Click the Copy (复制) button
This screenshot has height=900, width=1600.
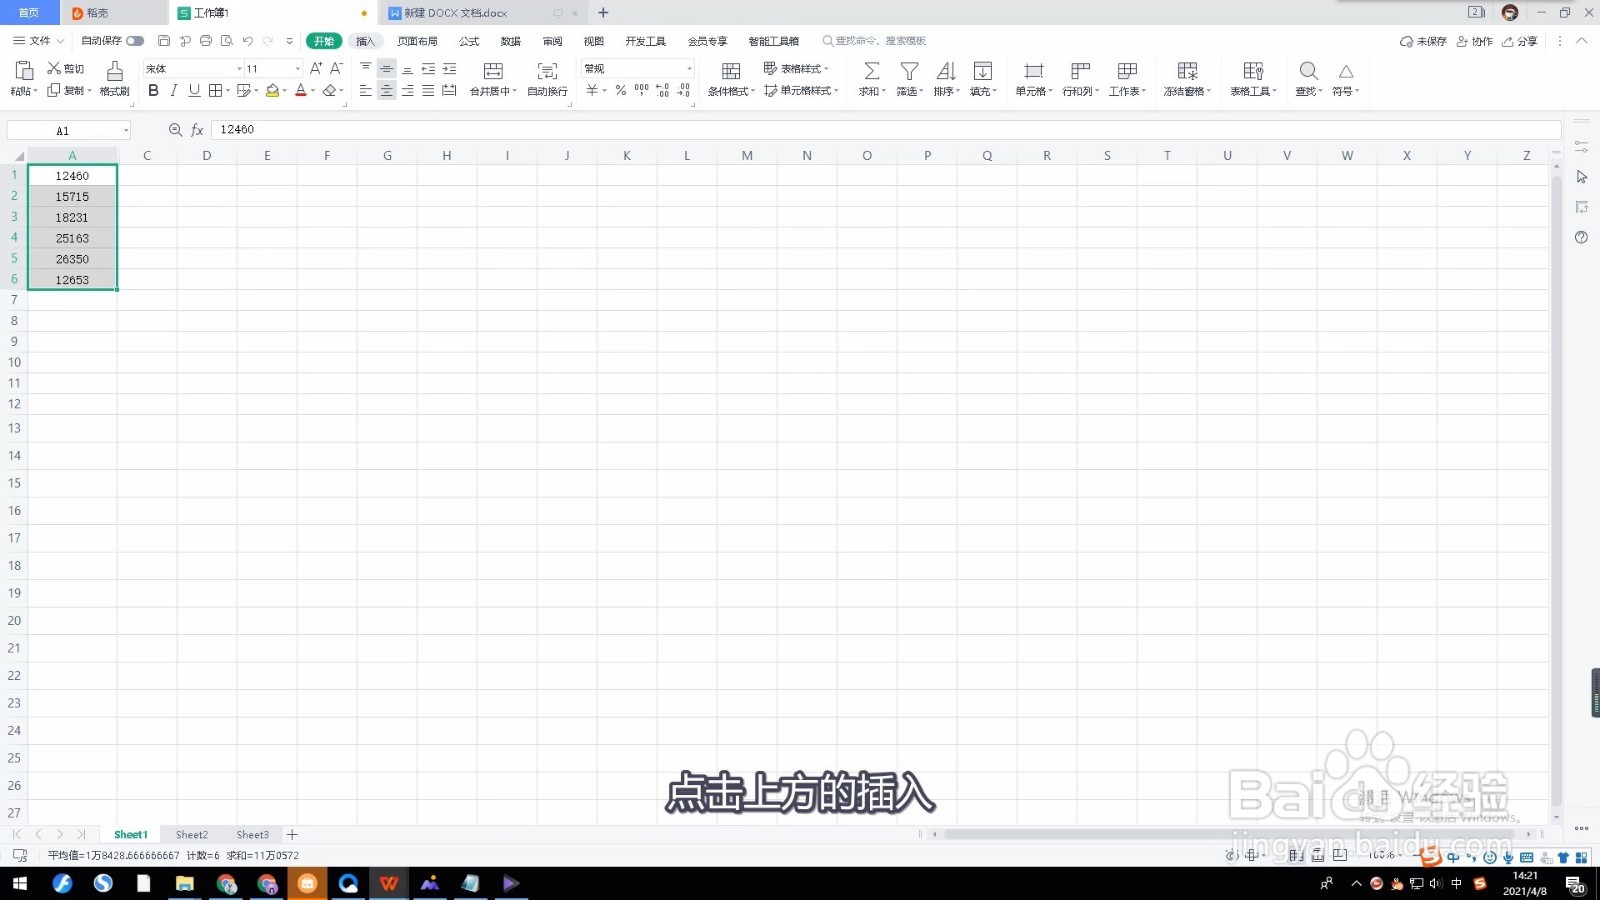(x=68, y=91)
